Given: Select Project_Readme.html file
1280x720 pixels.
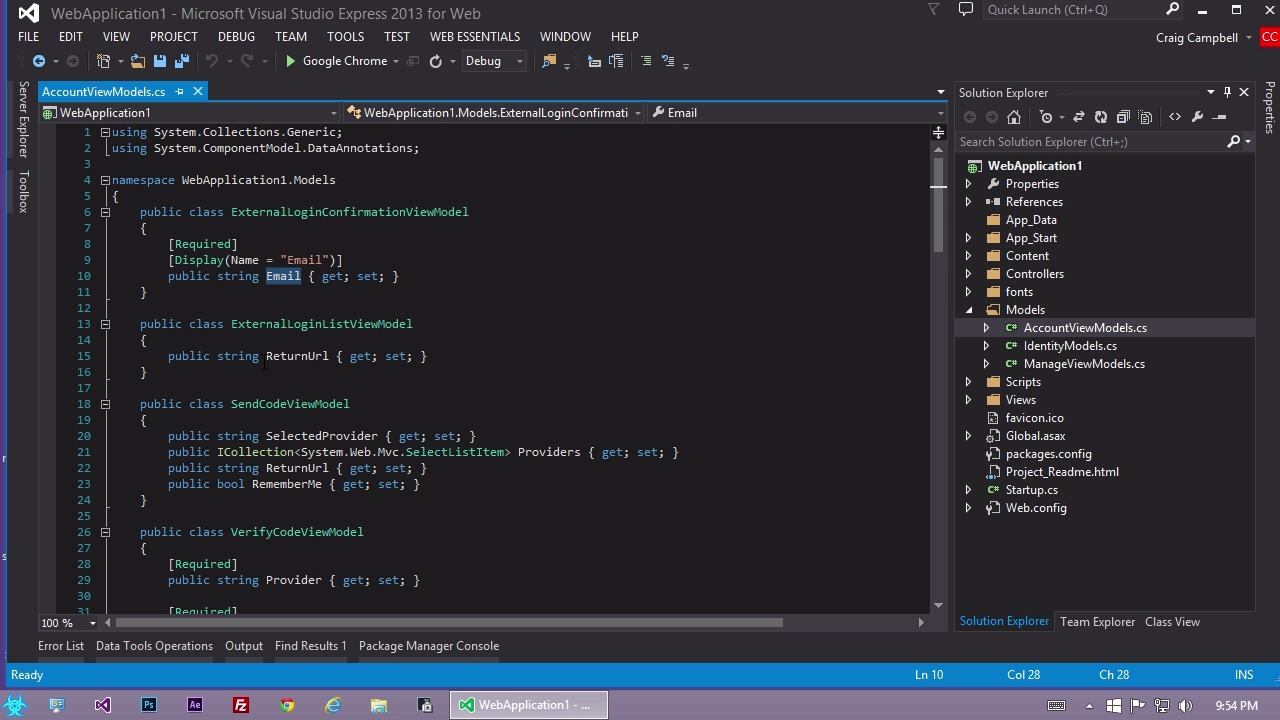Looking at the screenshot, I should coord(1062,472).
